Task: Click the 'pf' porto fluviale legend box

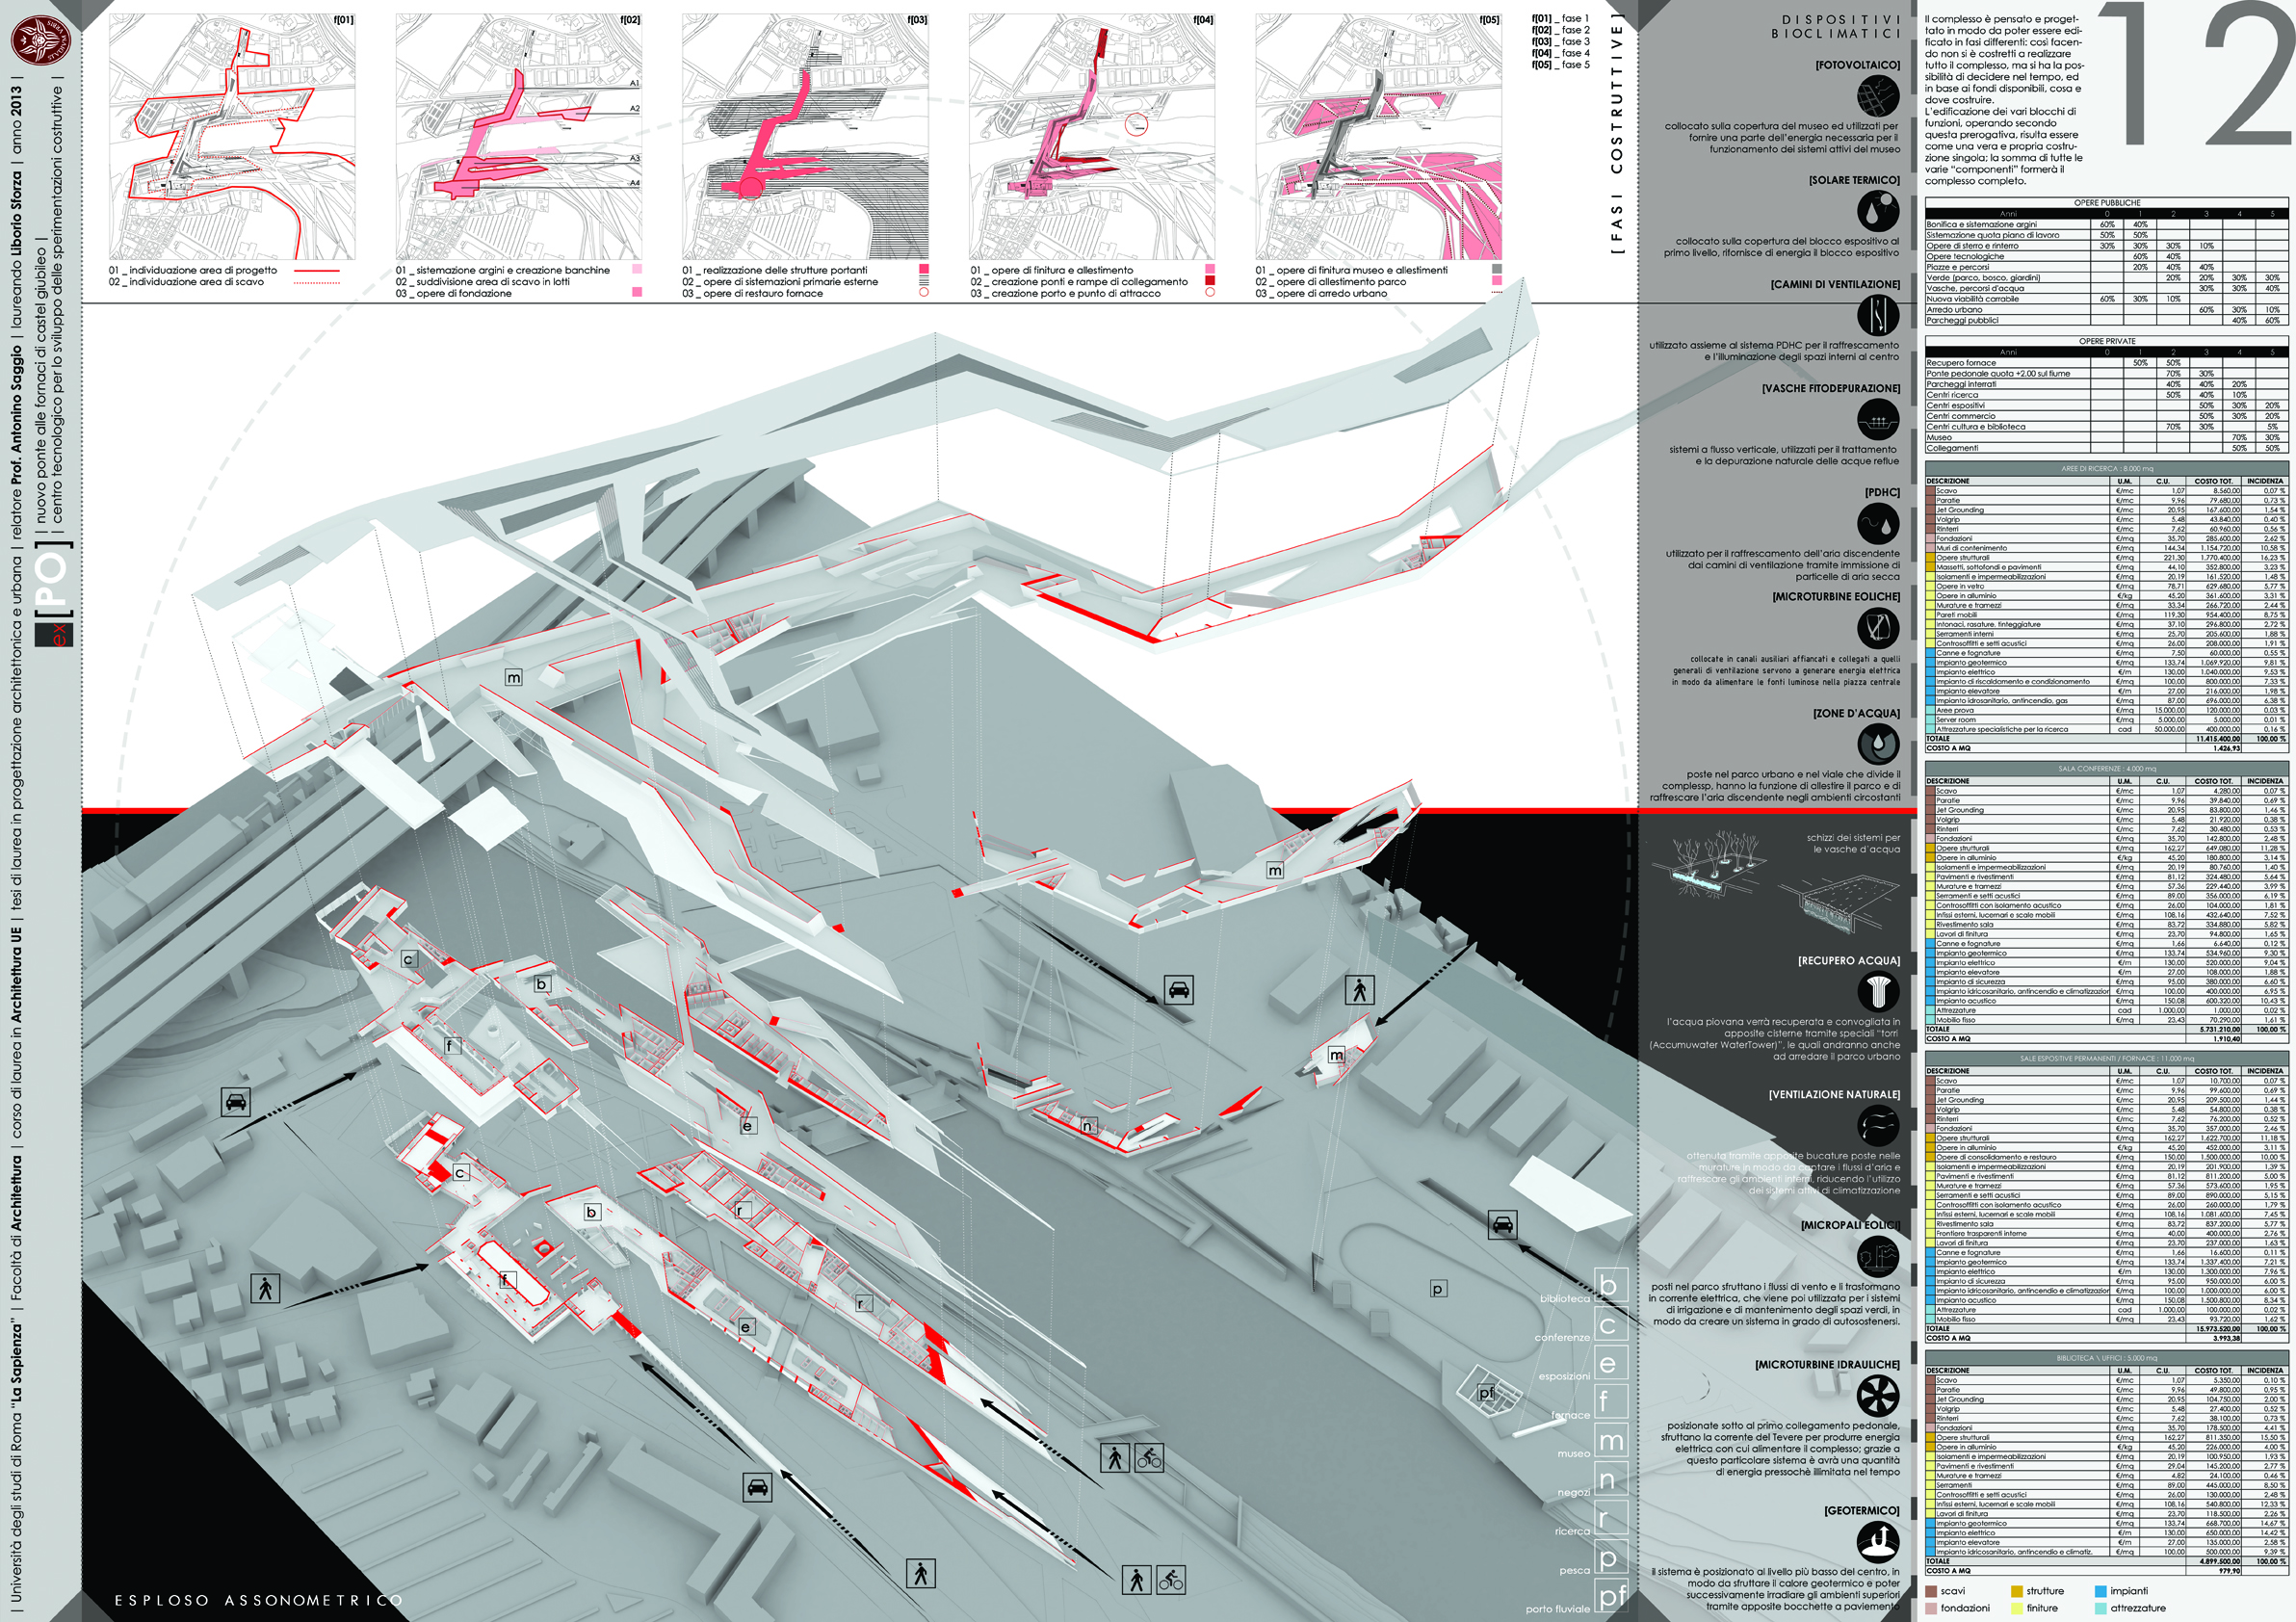Action: tap(1610, 1597)
